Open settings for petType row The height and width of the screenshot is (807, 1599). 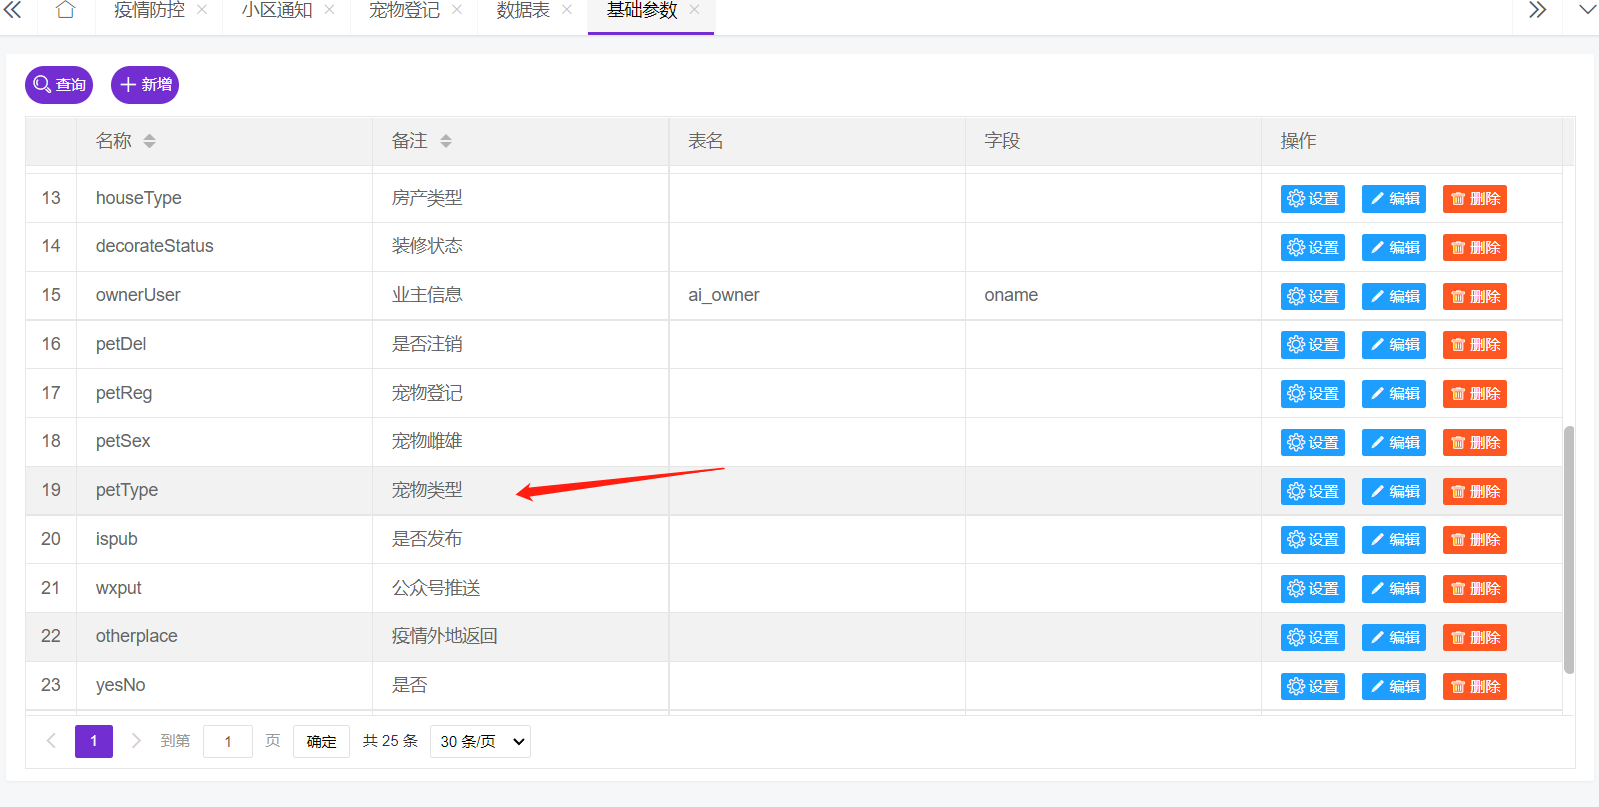(x=1313, y=491)
